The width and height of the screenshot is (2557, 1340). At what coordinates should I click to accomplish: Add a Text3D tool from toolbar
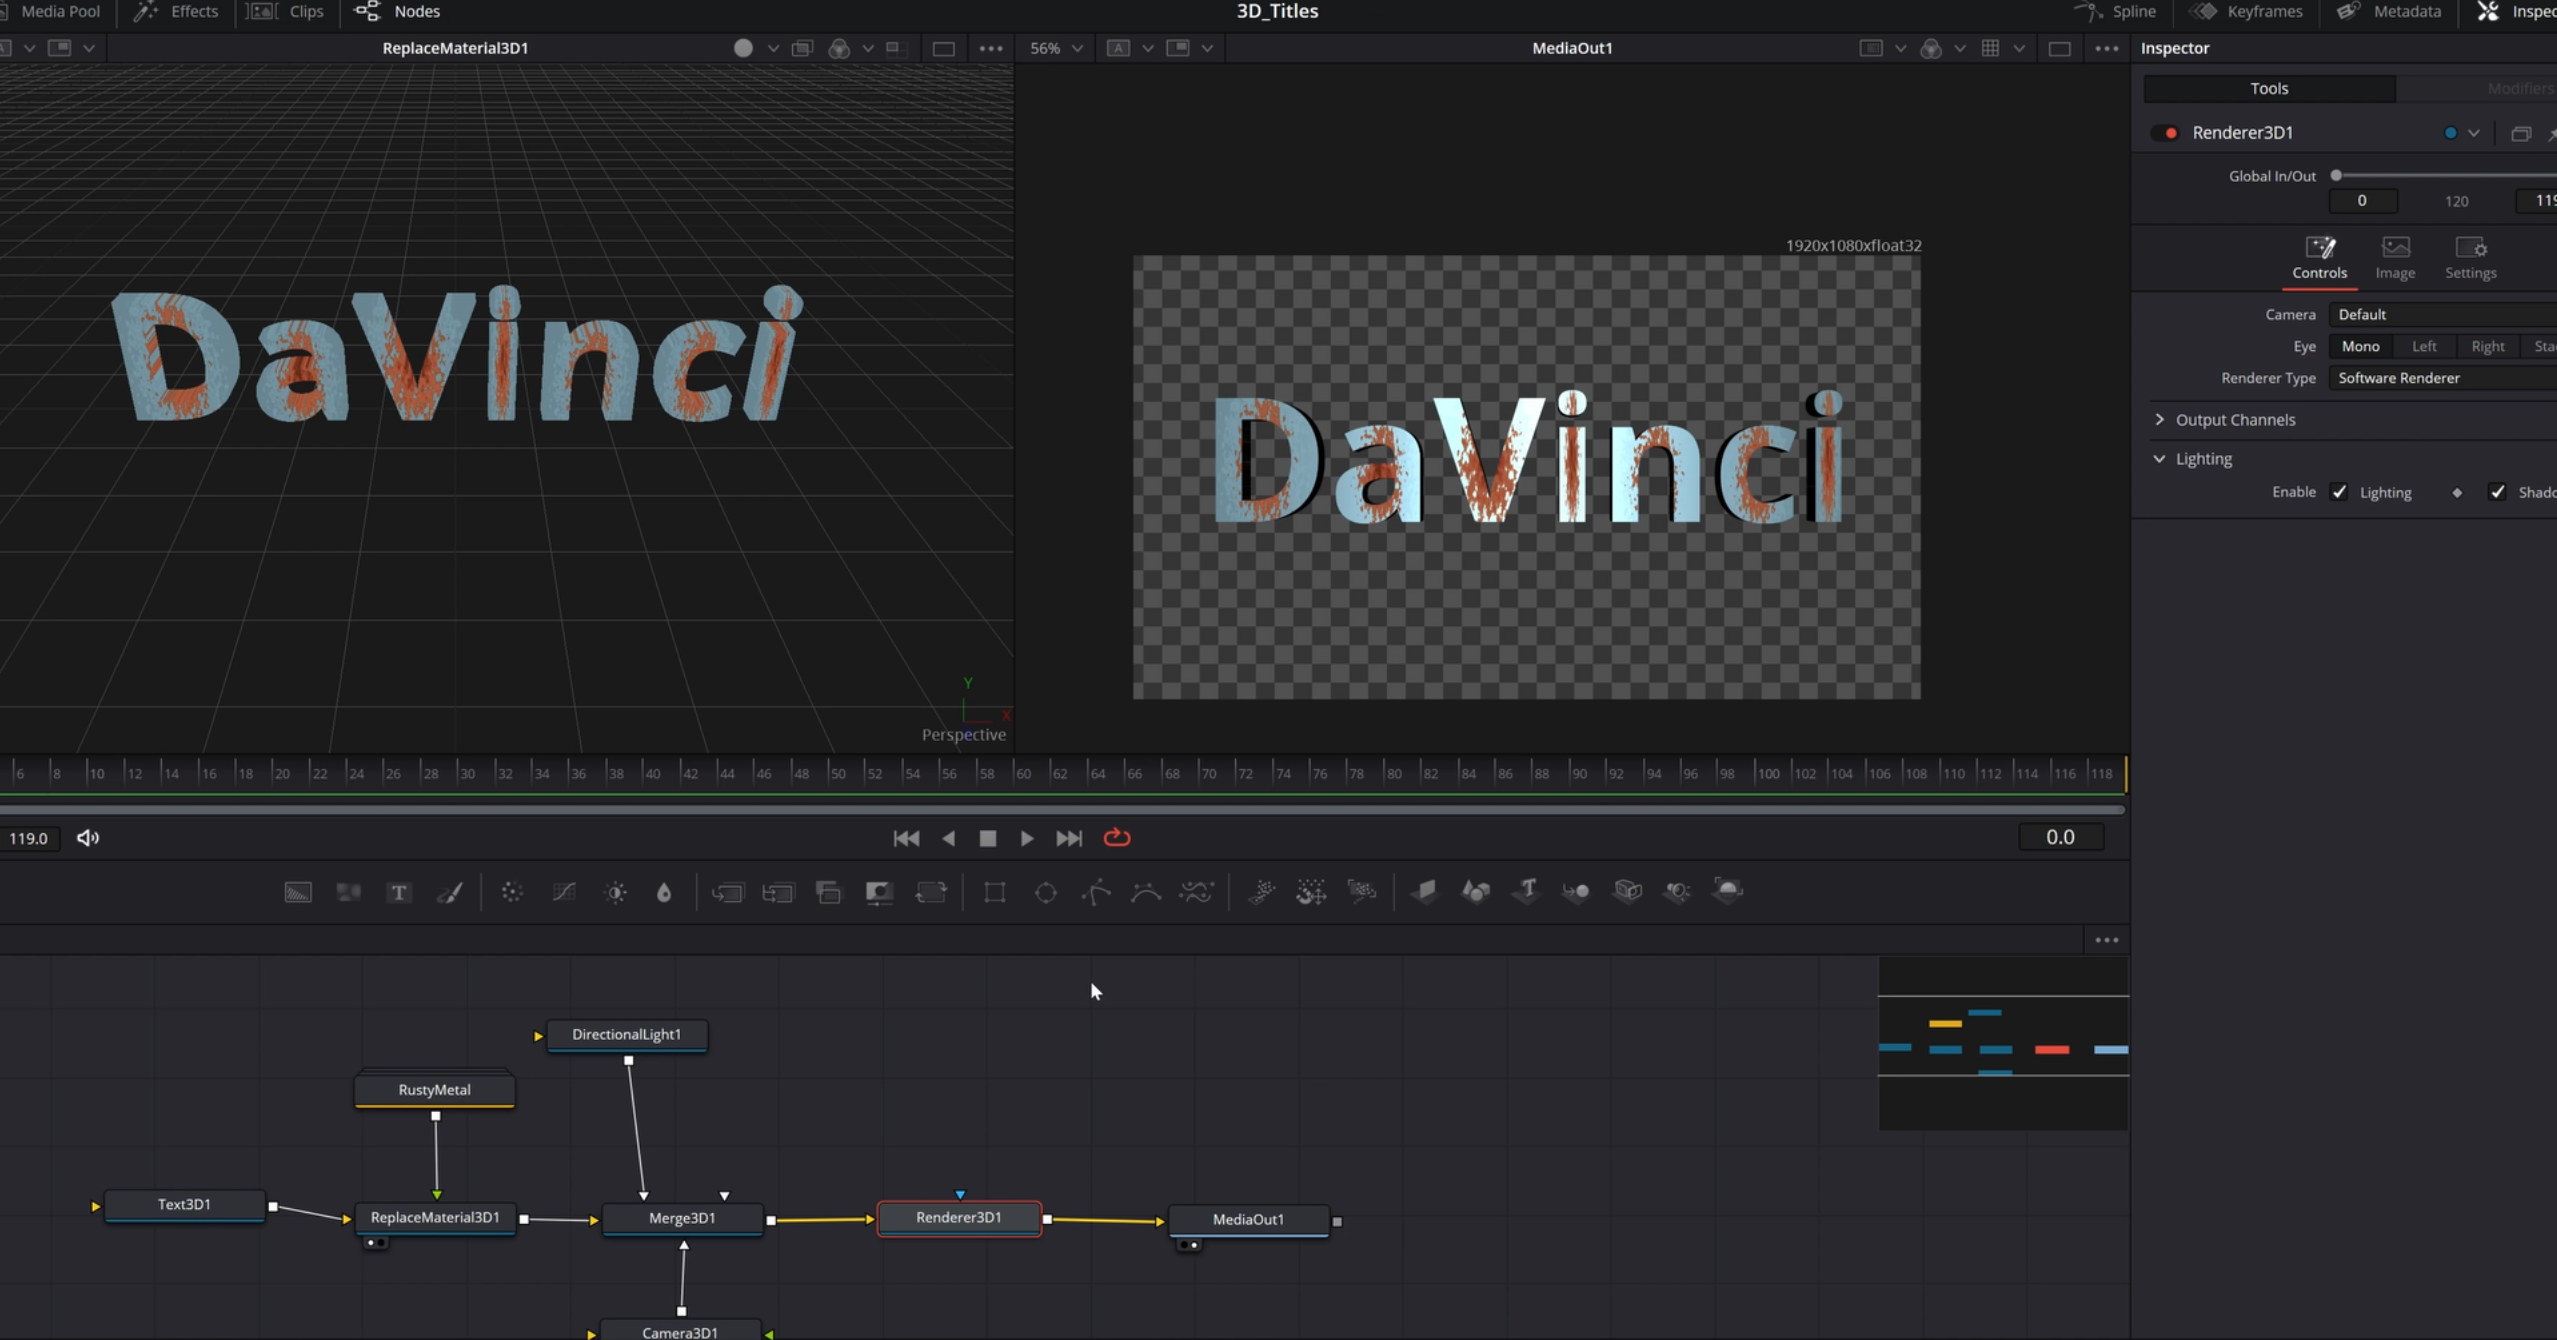click(1526, 890)
